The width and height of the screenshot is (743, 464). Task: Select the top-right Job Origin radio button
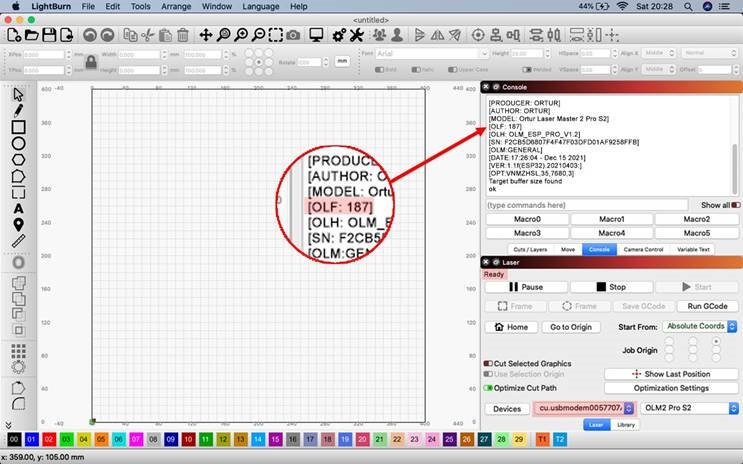pyautogui.click(x=716, y=341)
